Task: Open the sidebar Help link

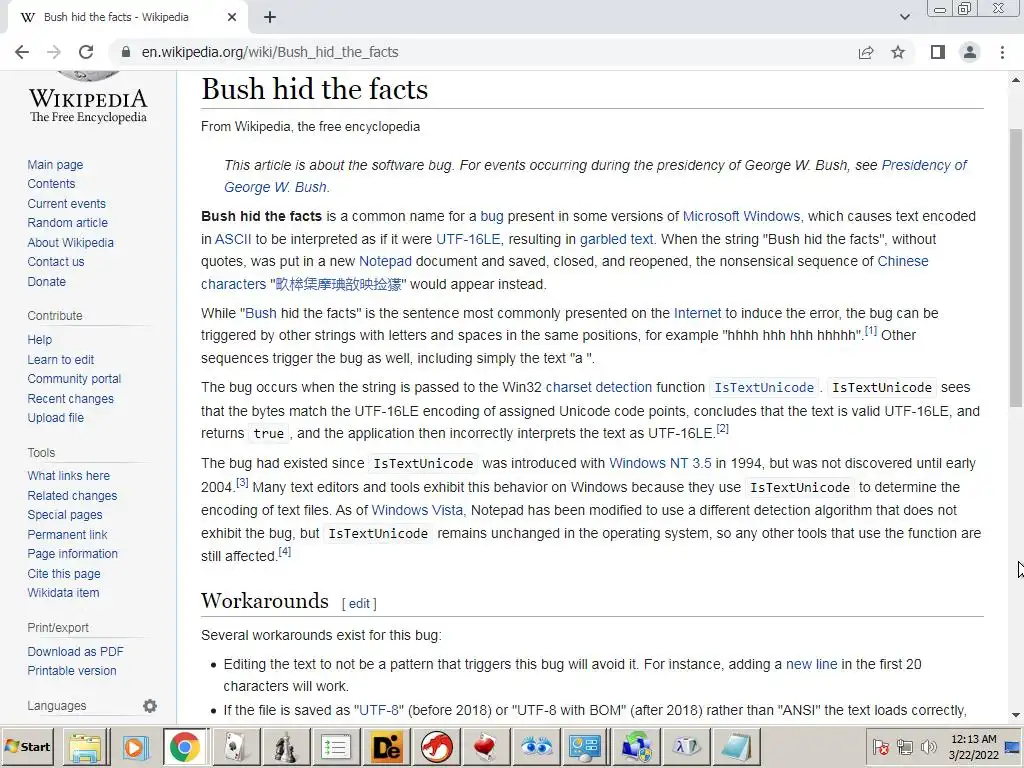Action: click(x=39, y=340)
